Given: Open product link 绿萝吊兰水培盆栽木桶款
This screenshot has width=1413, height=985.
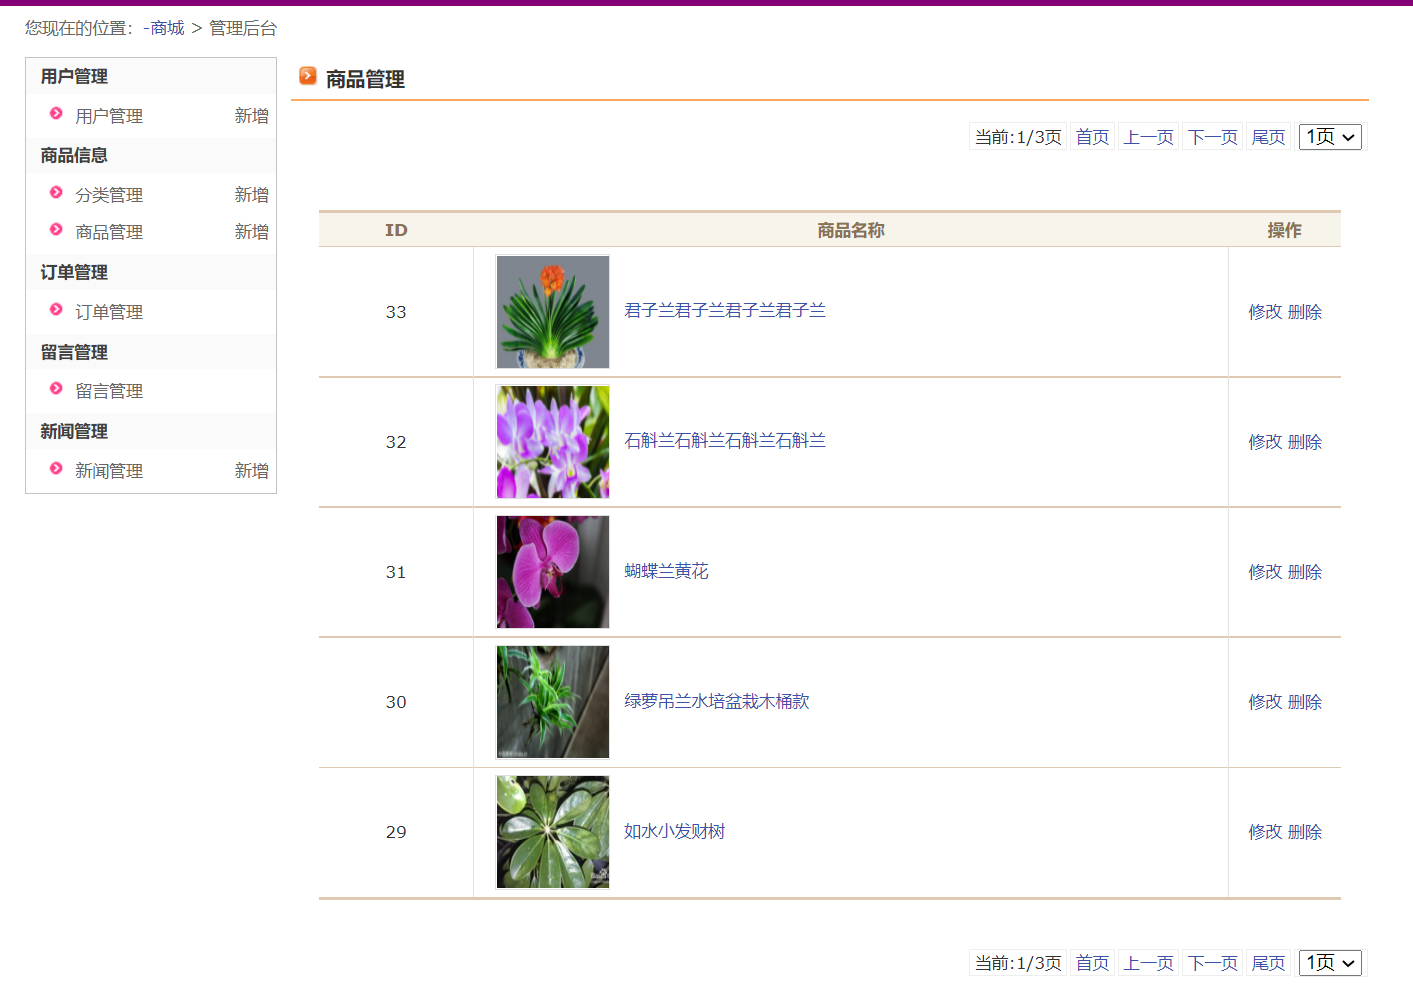Looking at the screenshot, I should [717, 701].
